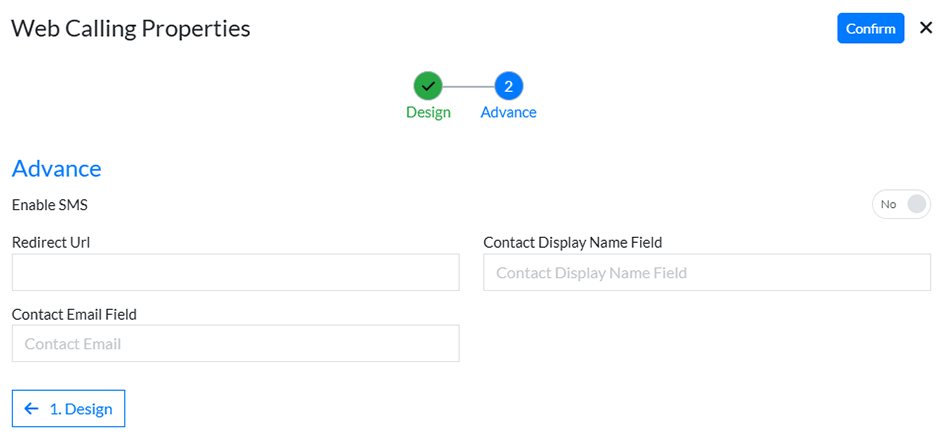The image size is (942, 443).
Task: Close the Web Calling Properties dialog
Action: (x=925, y=28)
